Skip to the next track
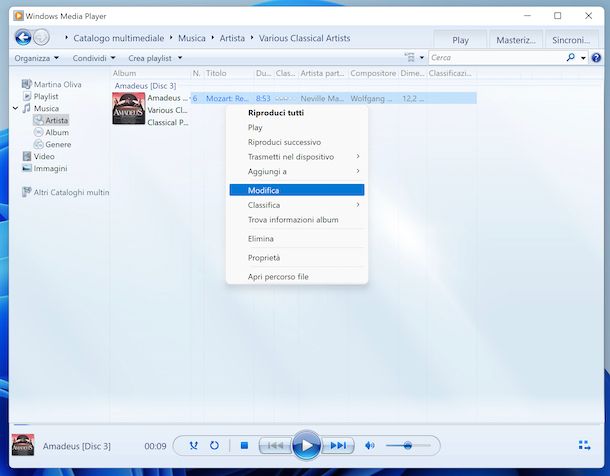The height and width of the screenshot is (476, 610). [x=338, y=445]
